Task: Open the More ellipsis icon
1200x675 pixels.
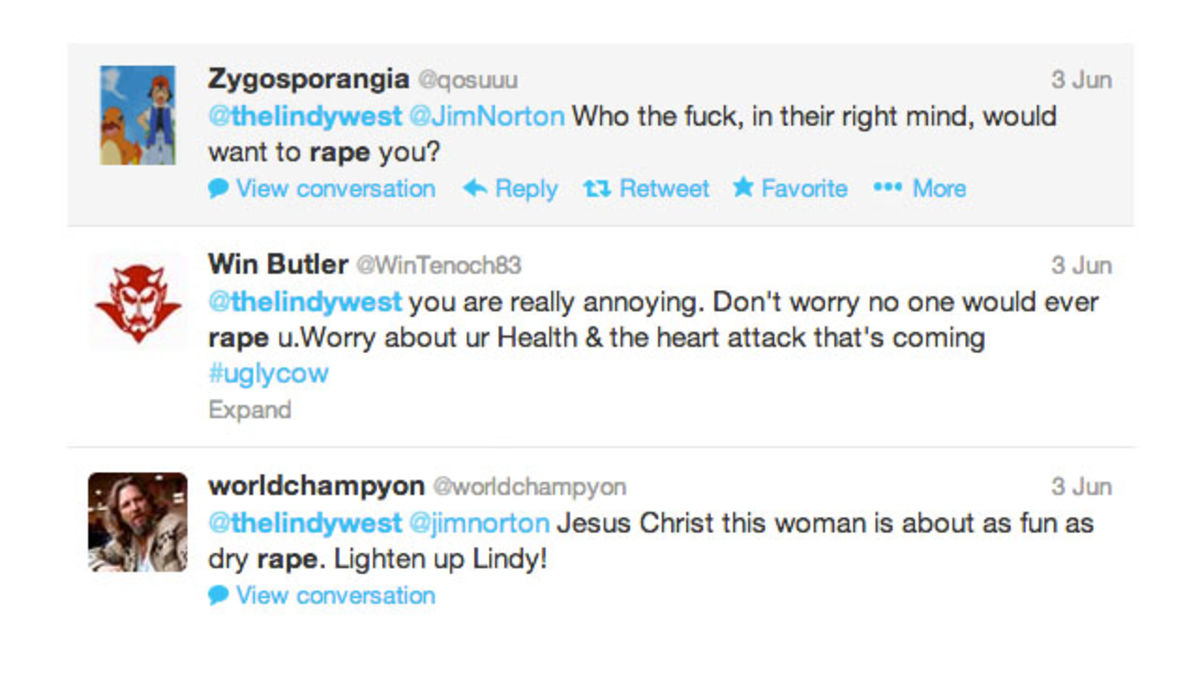Action: pos(888,188)
